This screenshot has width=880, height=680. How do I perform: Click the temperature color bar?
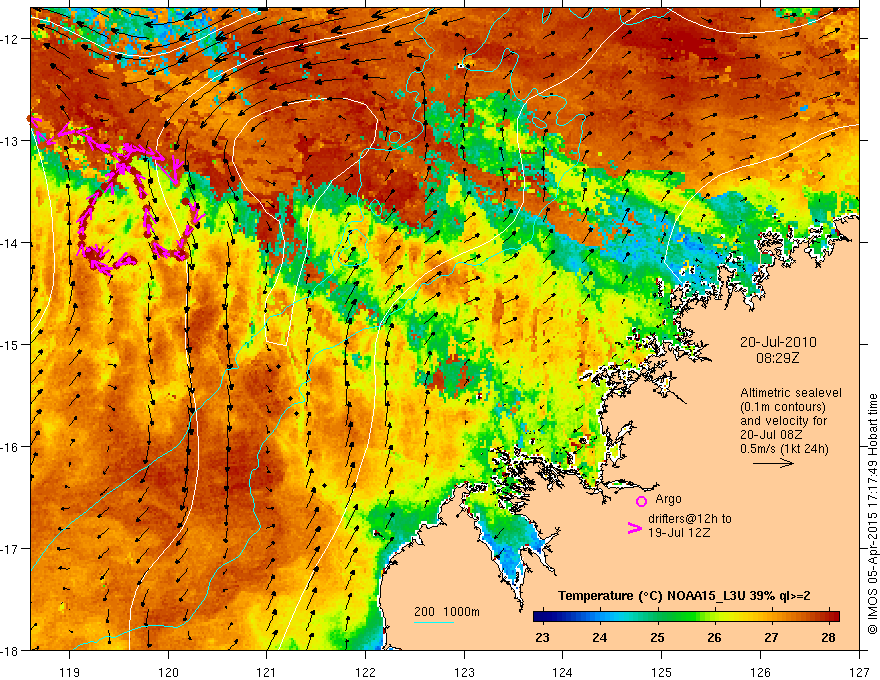(x=686, y=616)
